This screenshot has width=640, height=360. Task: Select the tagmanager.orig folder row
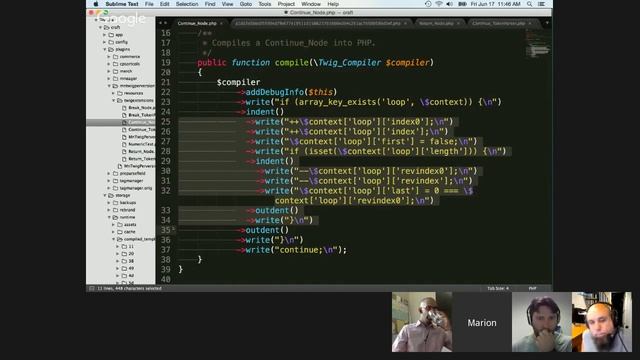point(121,188)
